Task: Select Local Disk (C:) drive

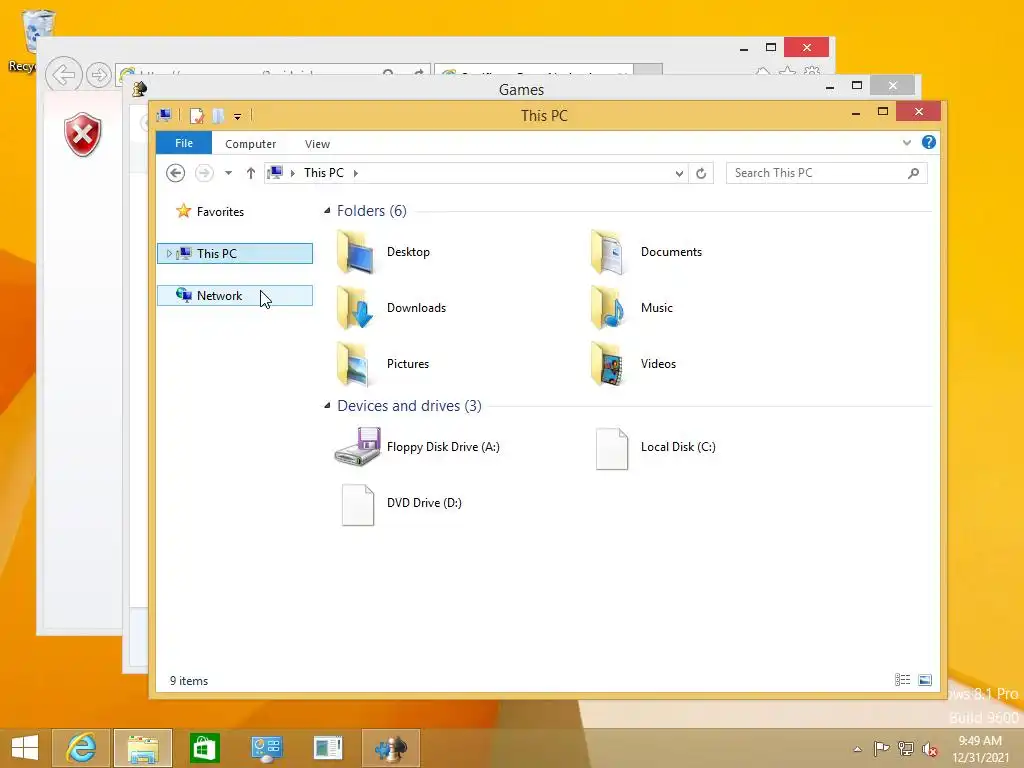Action: (656, 447)
